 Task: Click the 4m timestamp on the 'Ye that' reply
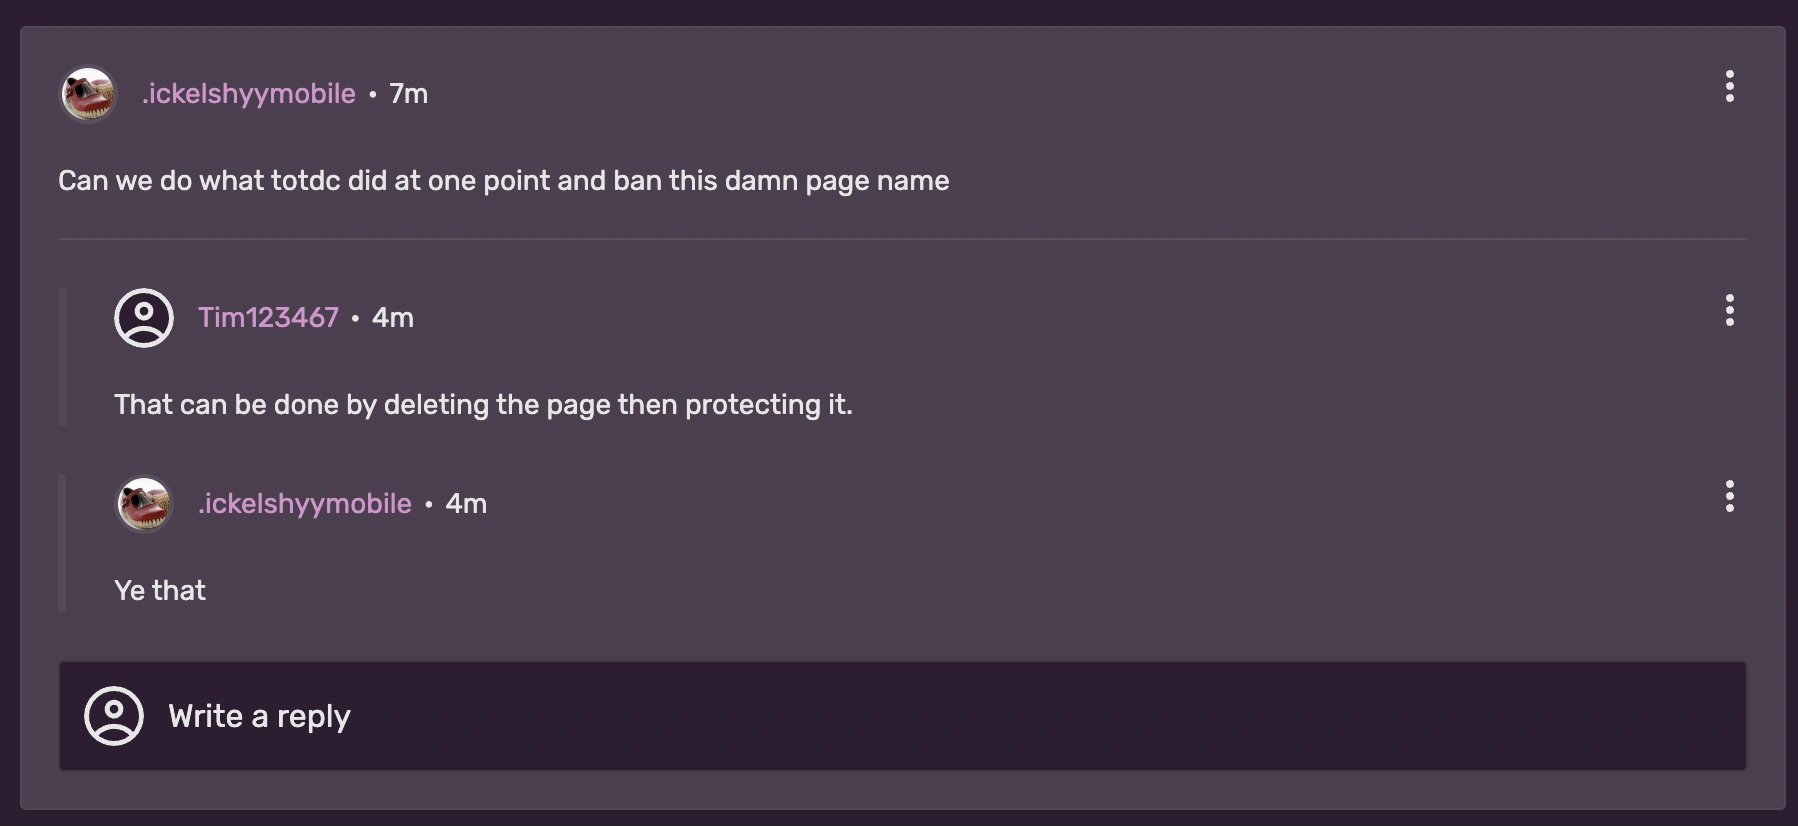[x=465, y=504]
